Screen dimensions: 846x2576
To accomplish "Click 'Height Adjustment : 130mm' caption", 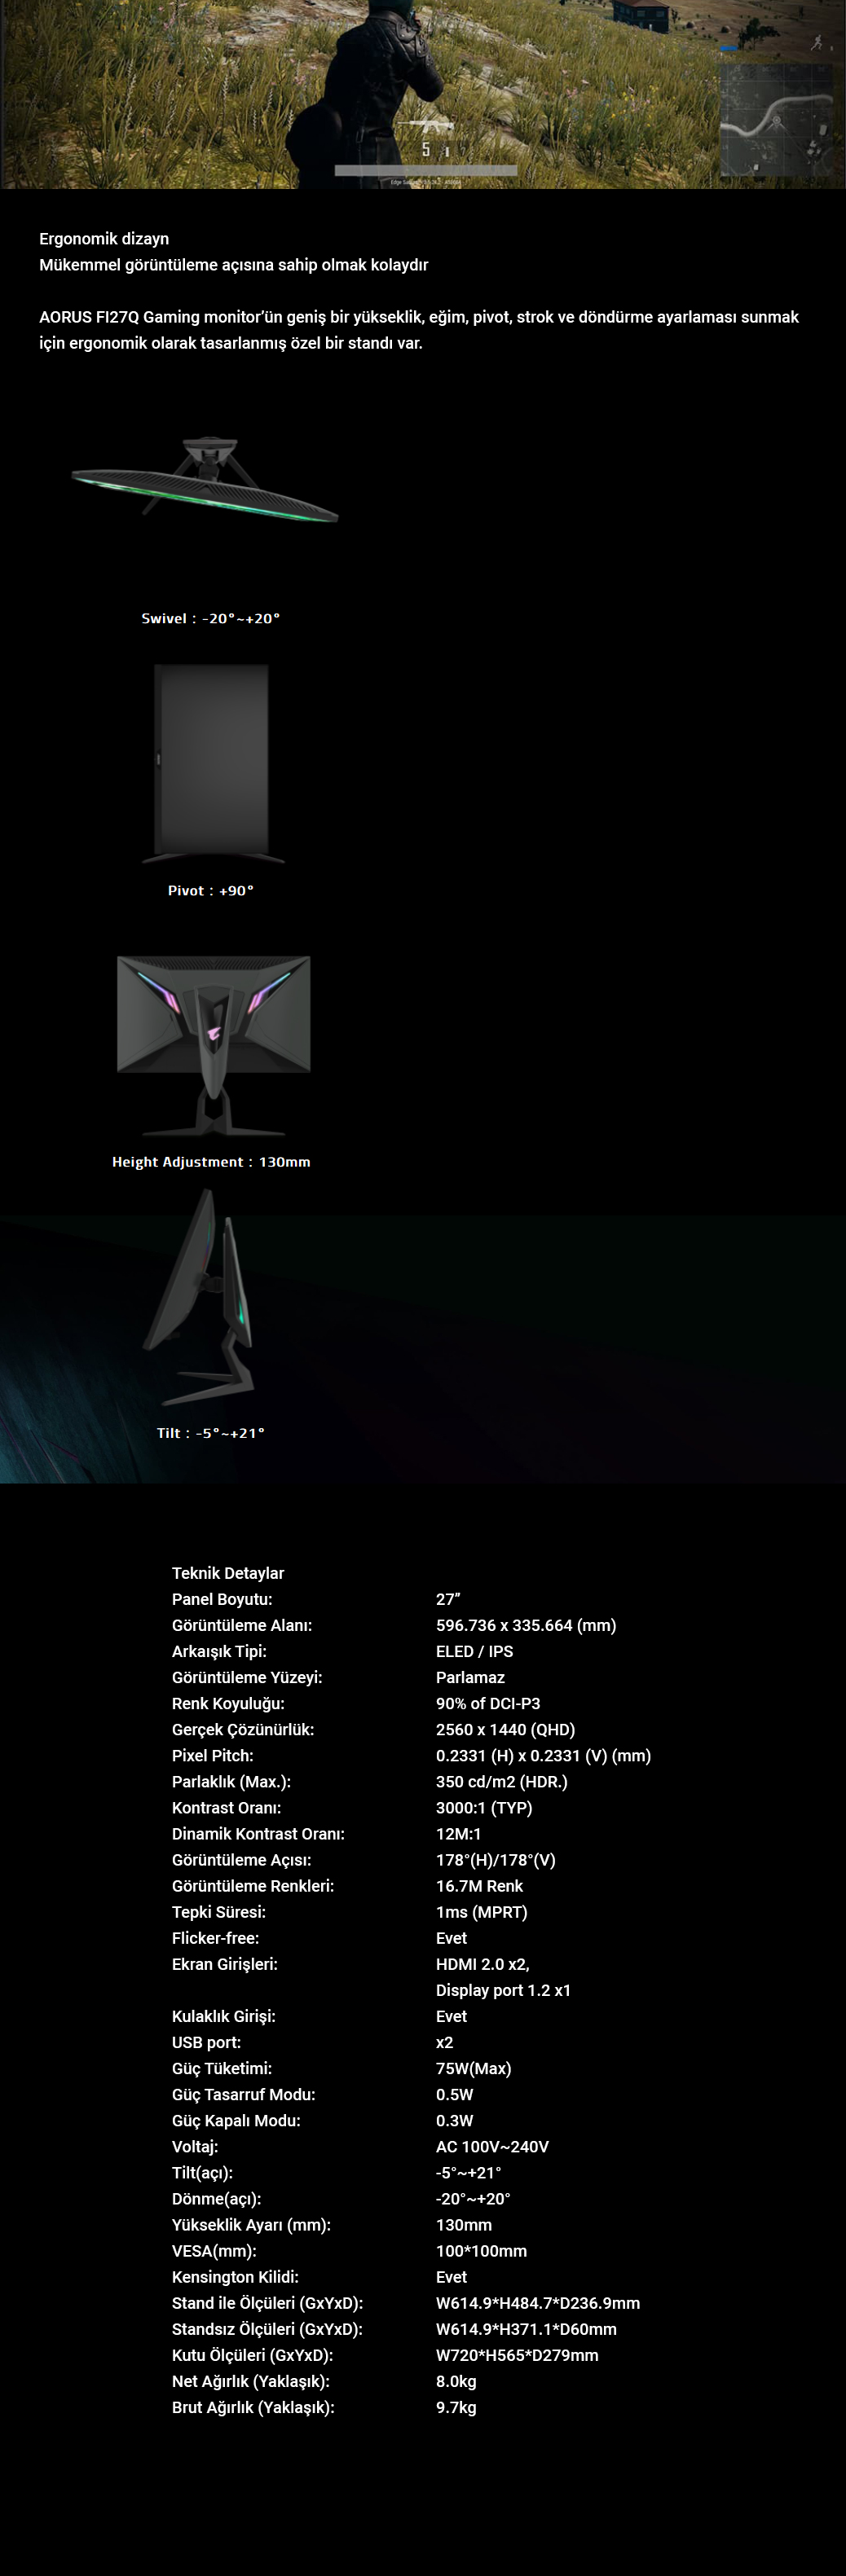I will click(211, 1162).
